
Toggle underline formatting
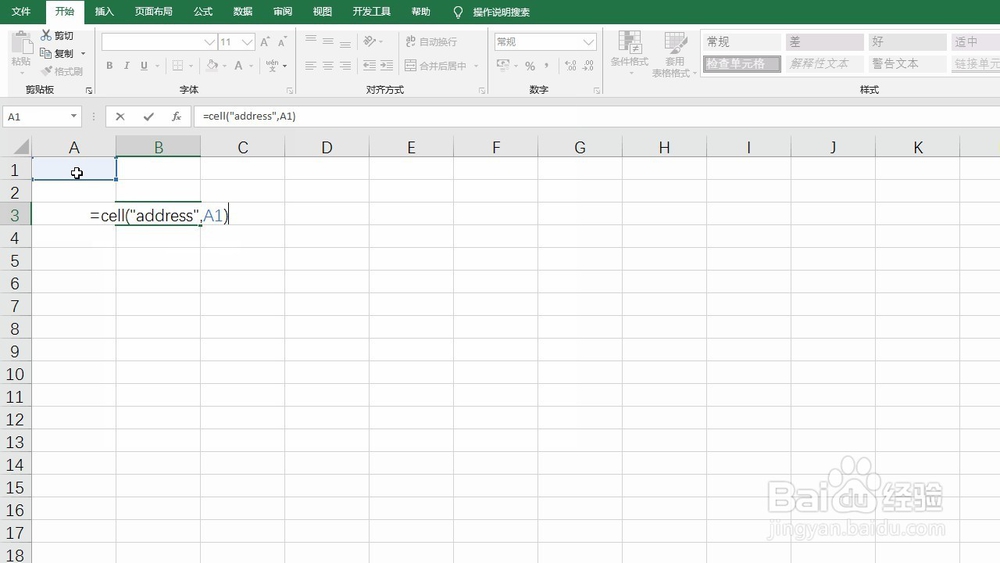(144, 65)
